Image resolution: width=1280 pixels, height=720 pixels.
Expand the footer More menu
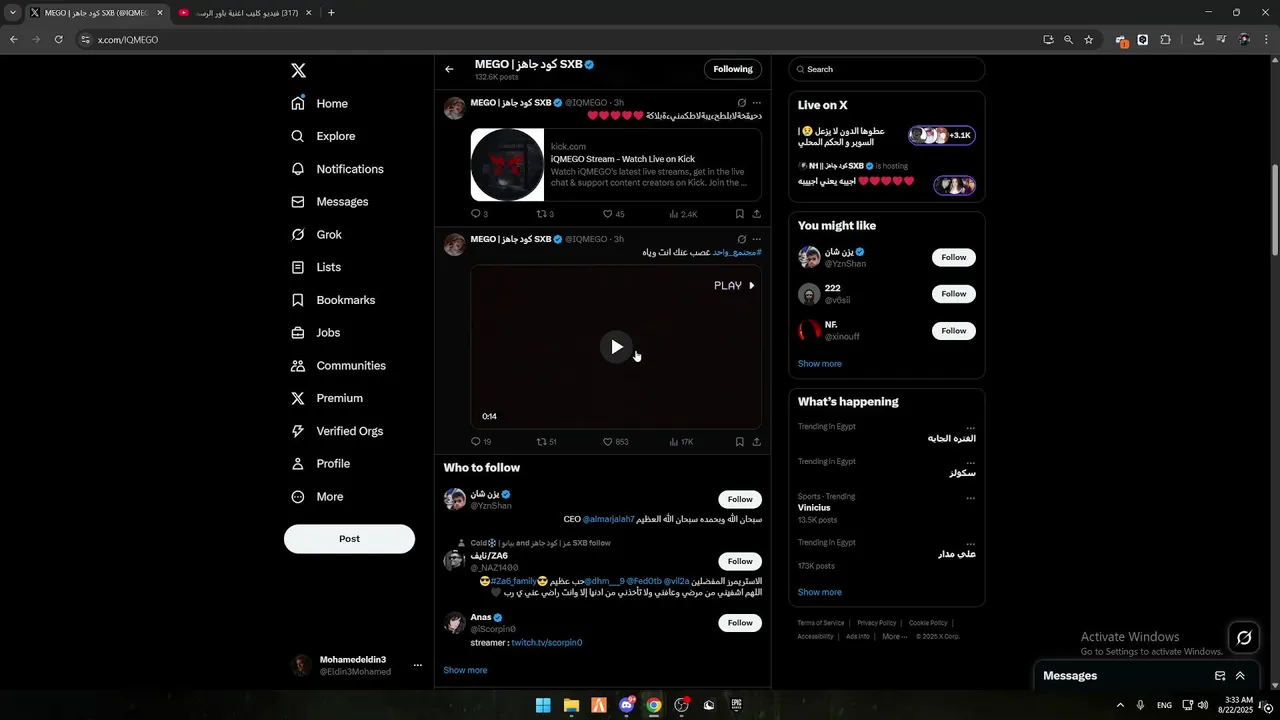[x=894, y=636]
